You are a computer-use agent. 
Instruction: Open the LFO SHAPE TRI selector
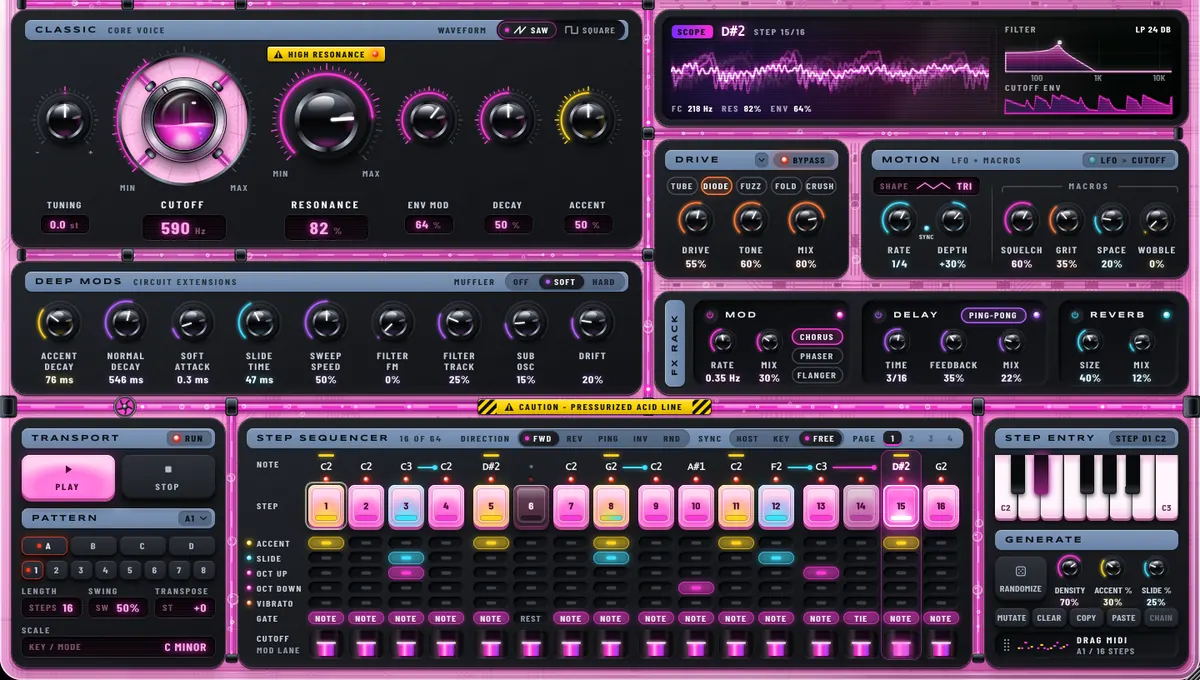[927, 186]
